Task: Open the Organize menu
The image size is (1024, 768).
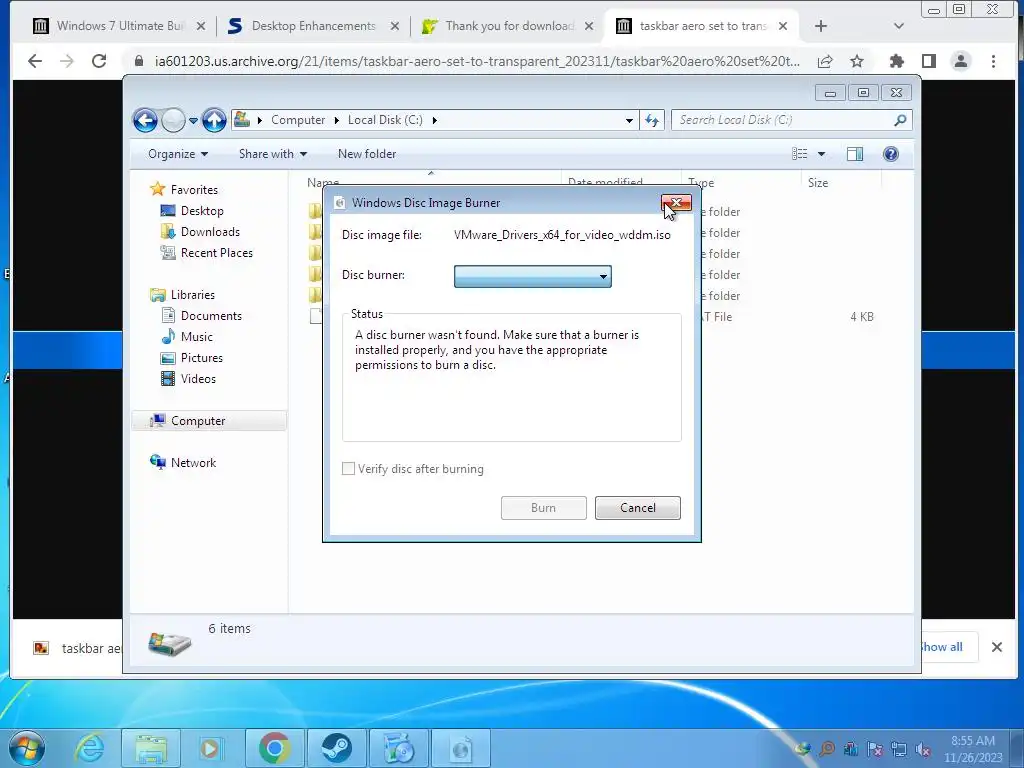Action: [x=178, y=154]
